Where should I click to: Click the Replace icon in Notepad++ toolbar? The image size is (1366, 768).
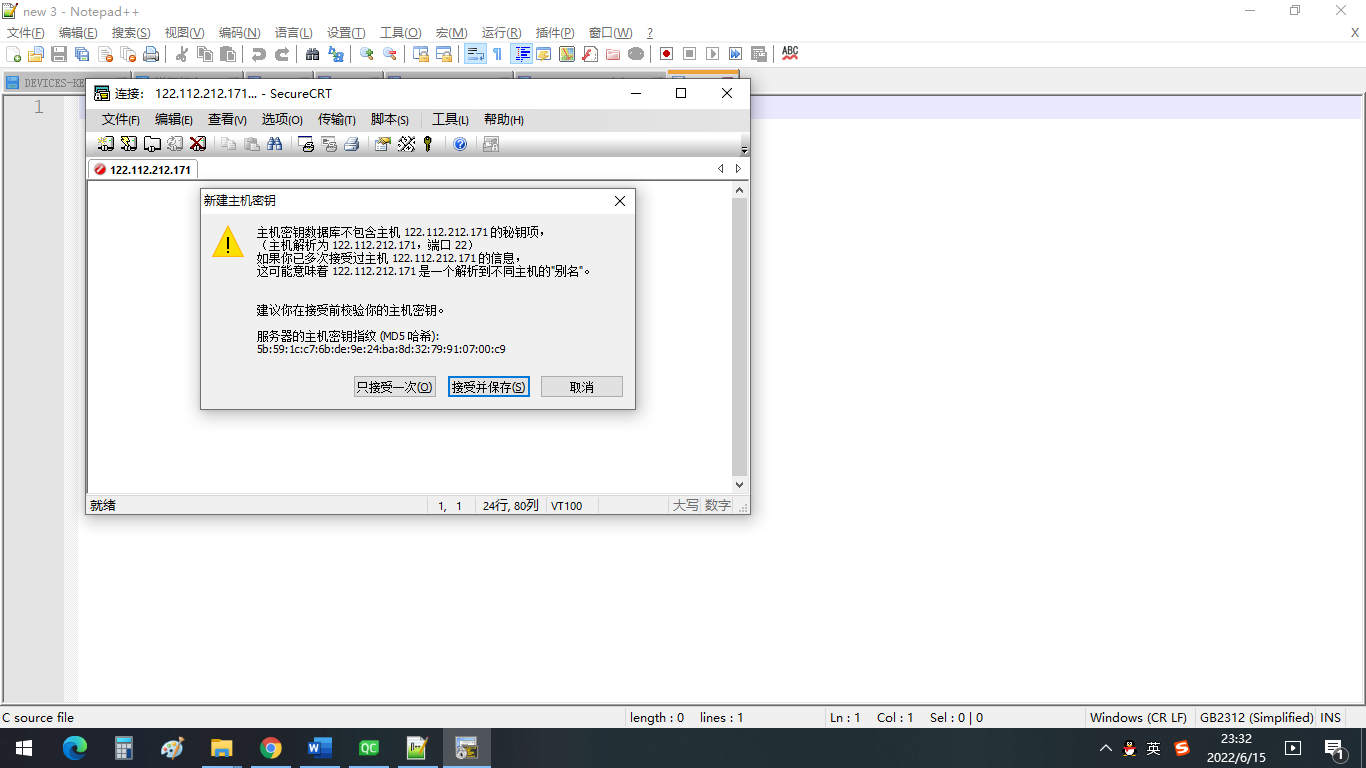coord(336,54)
